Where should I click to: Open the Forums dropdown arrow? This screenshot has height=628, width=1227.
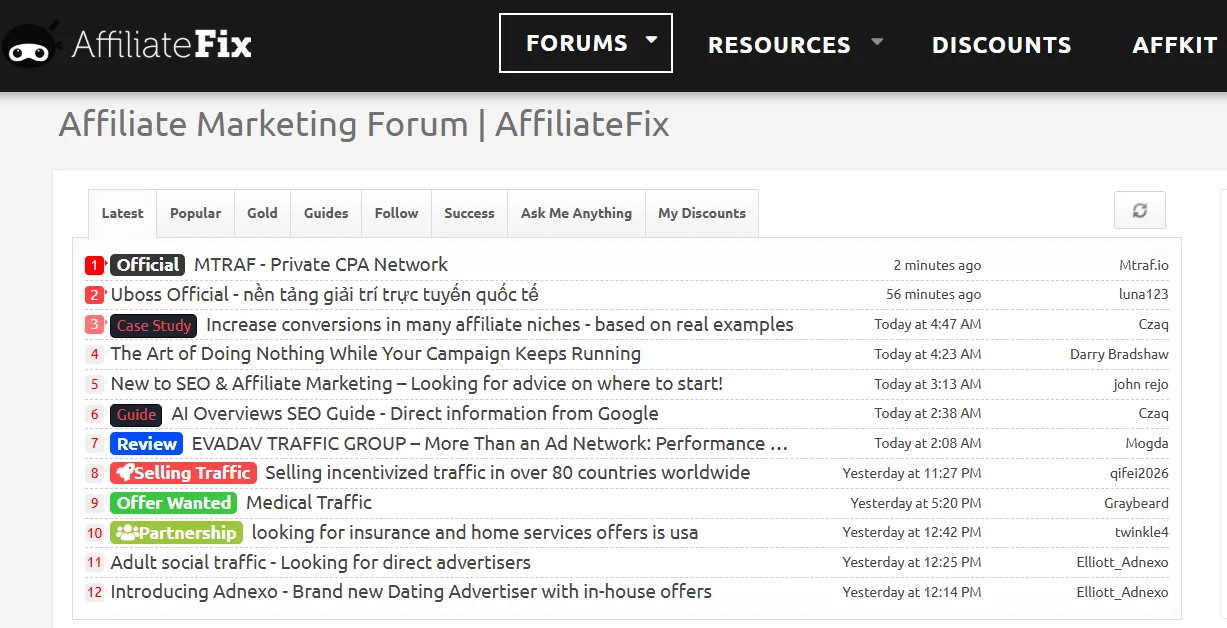click(652, 41)
